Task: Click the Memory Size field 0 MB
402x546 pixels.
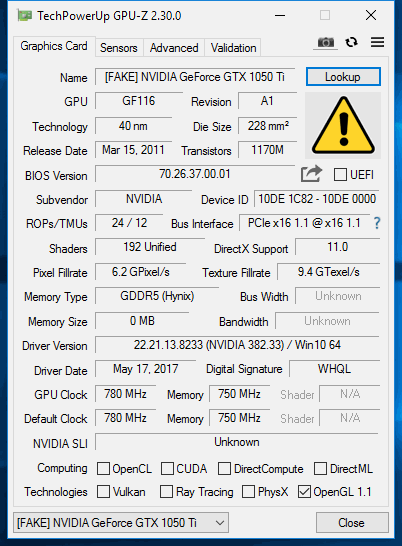Action: [142, 321]
